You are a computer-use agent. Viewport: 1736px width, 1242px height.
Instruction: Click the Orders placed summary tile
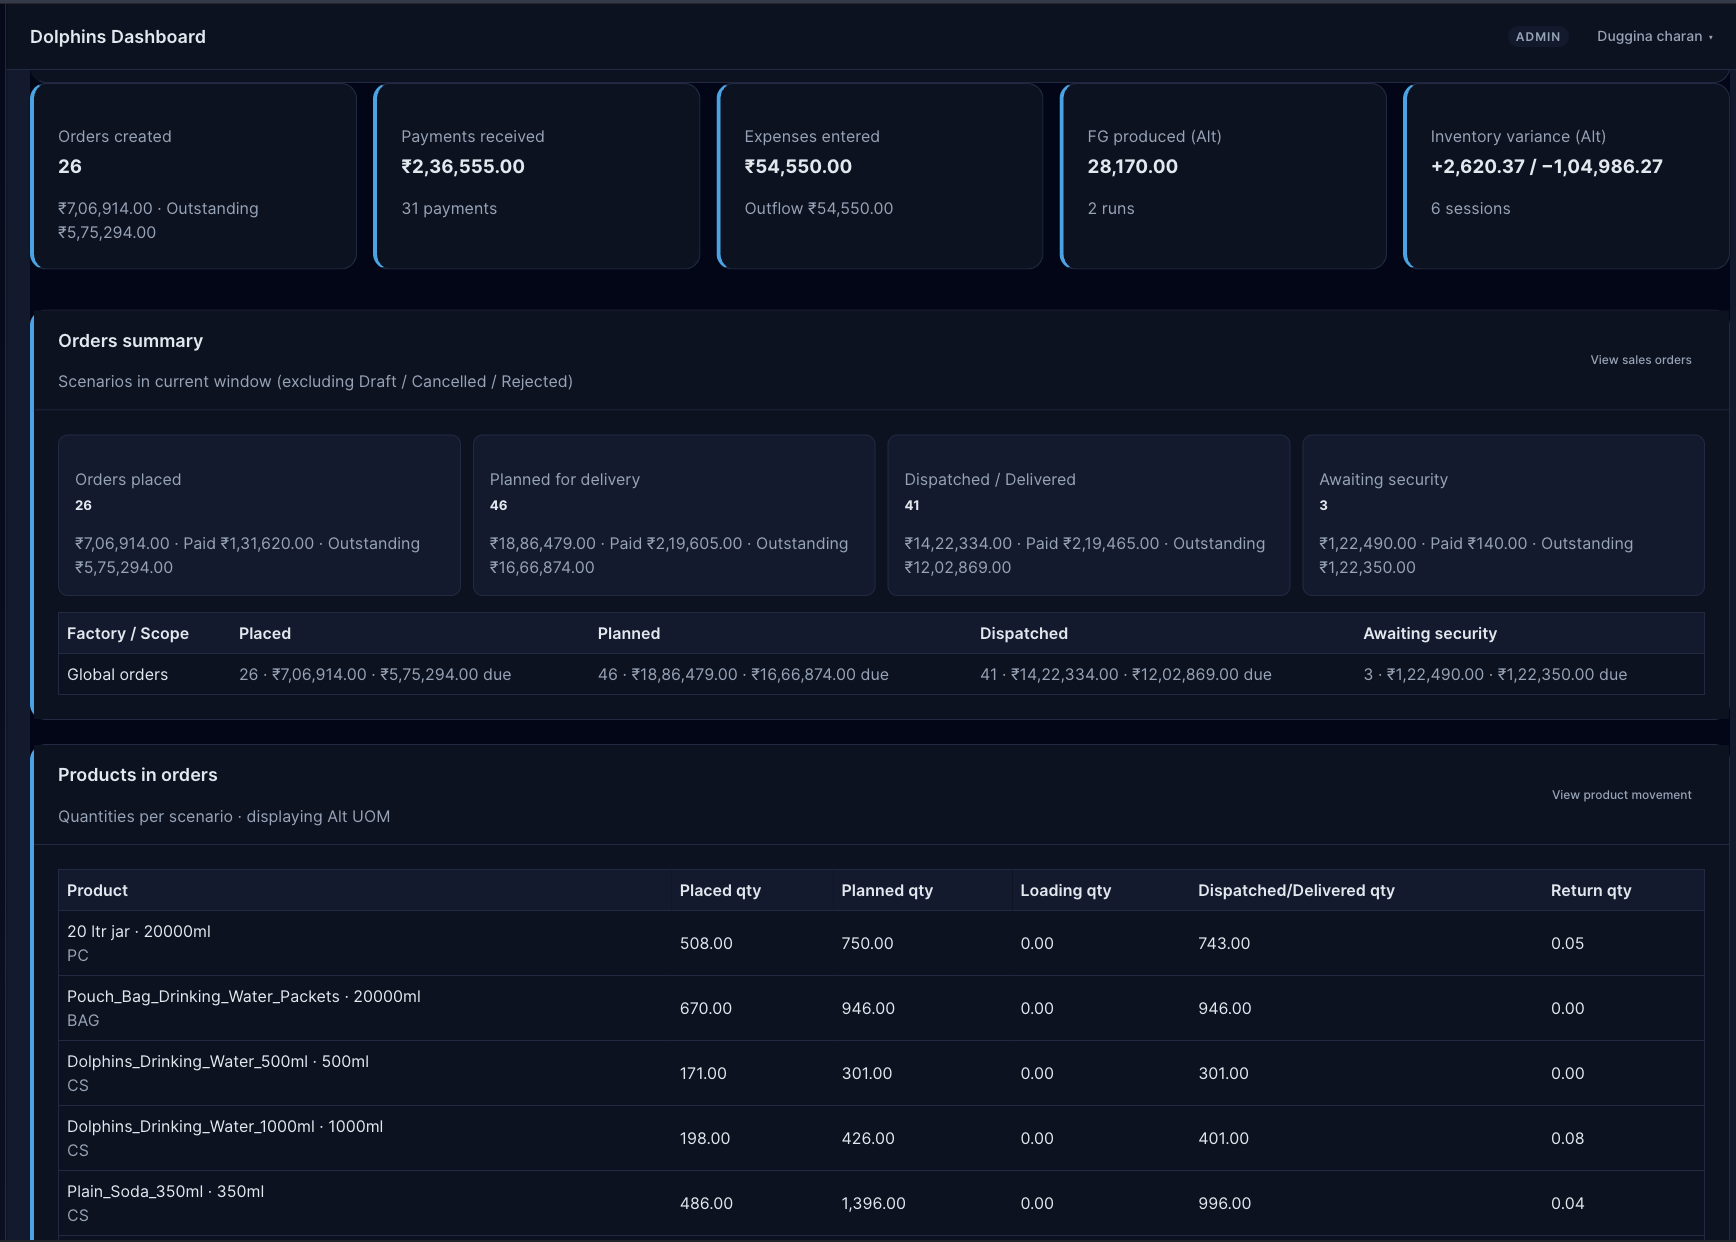(258, 515)
